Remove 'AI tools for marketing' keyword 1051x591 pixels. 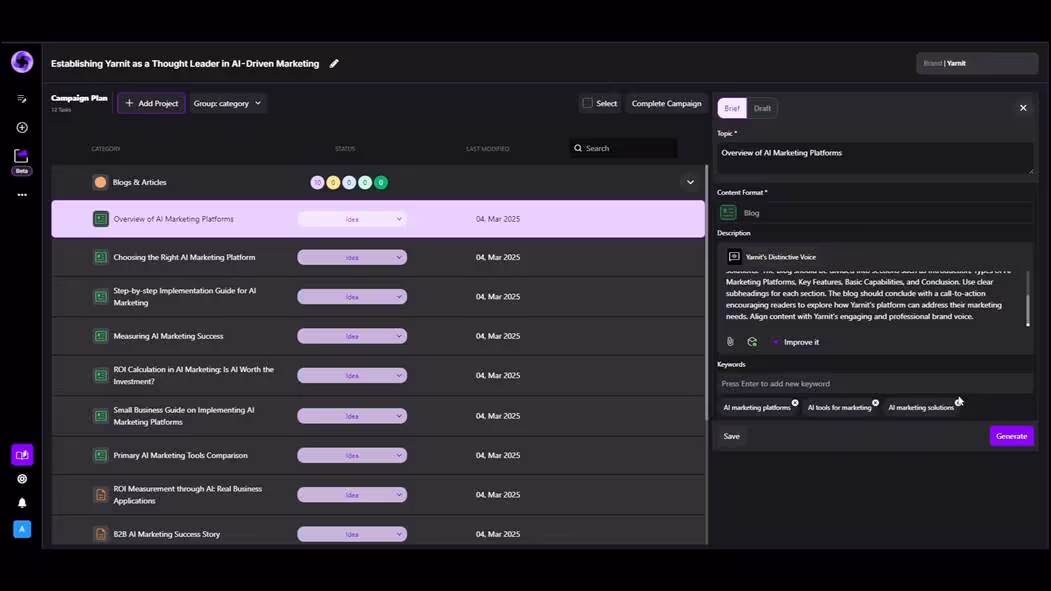pyautogui.click(x=875, y=403)
